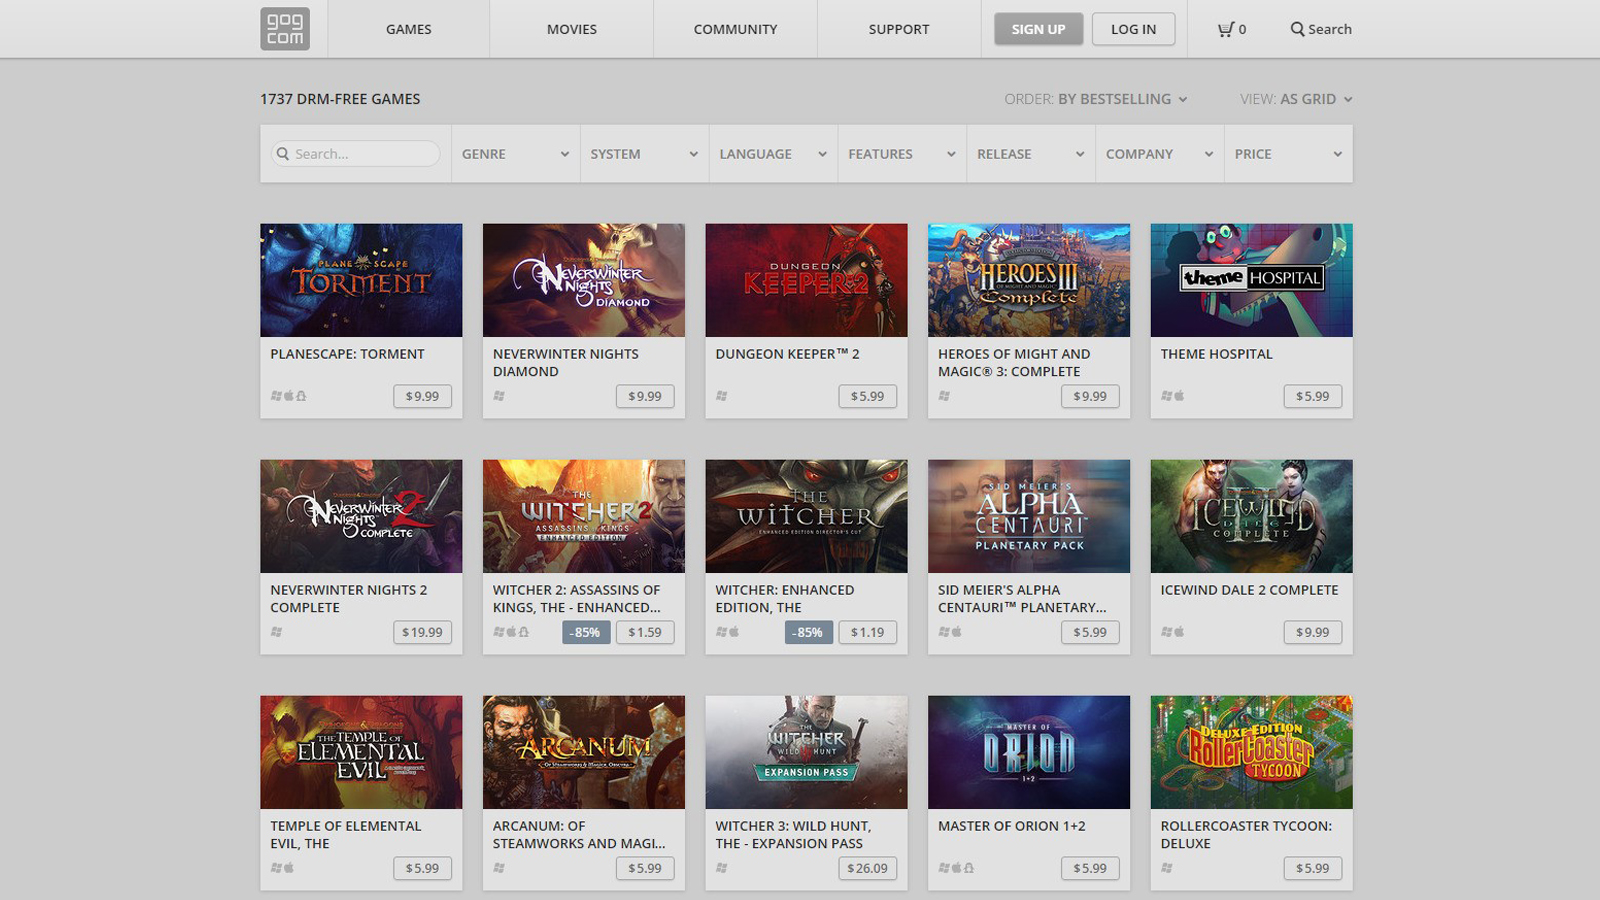Viewport: 1600px width, 900px height.
Task: Click the Mac icon under Temple of Elemental Evil
Action: point(289,868)
